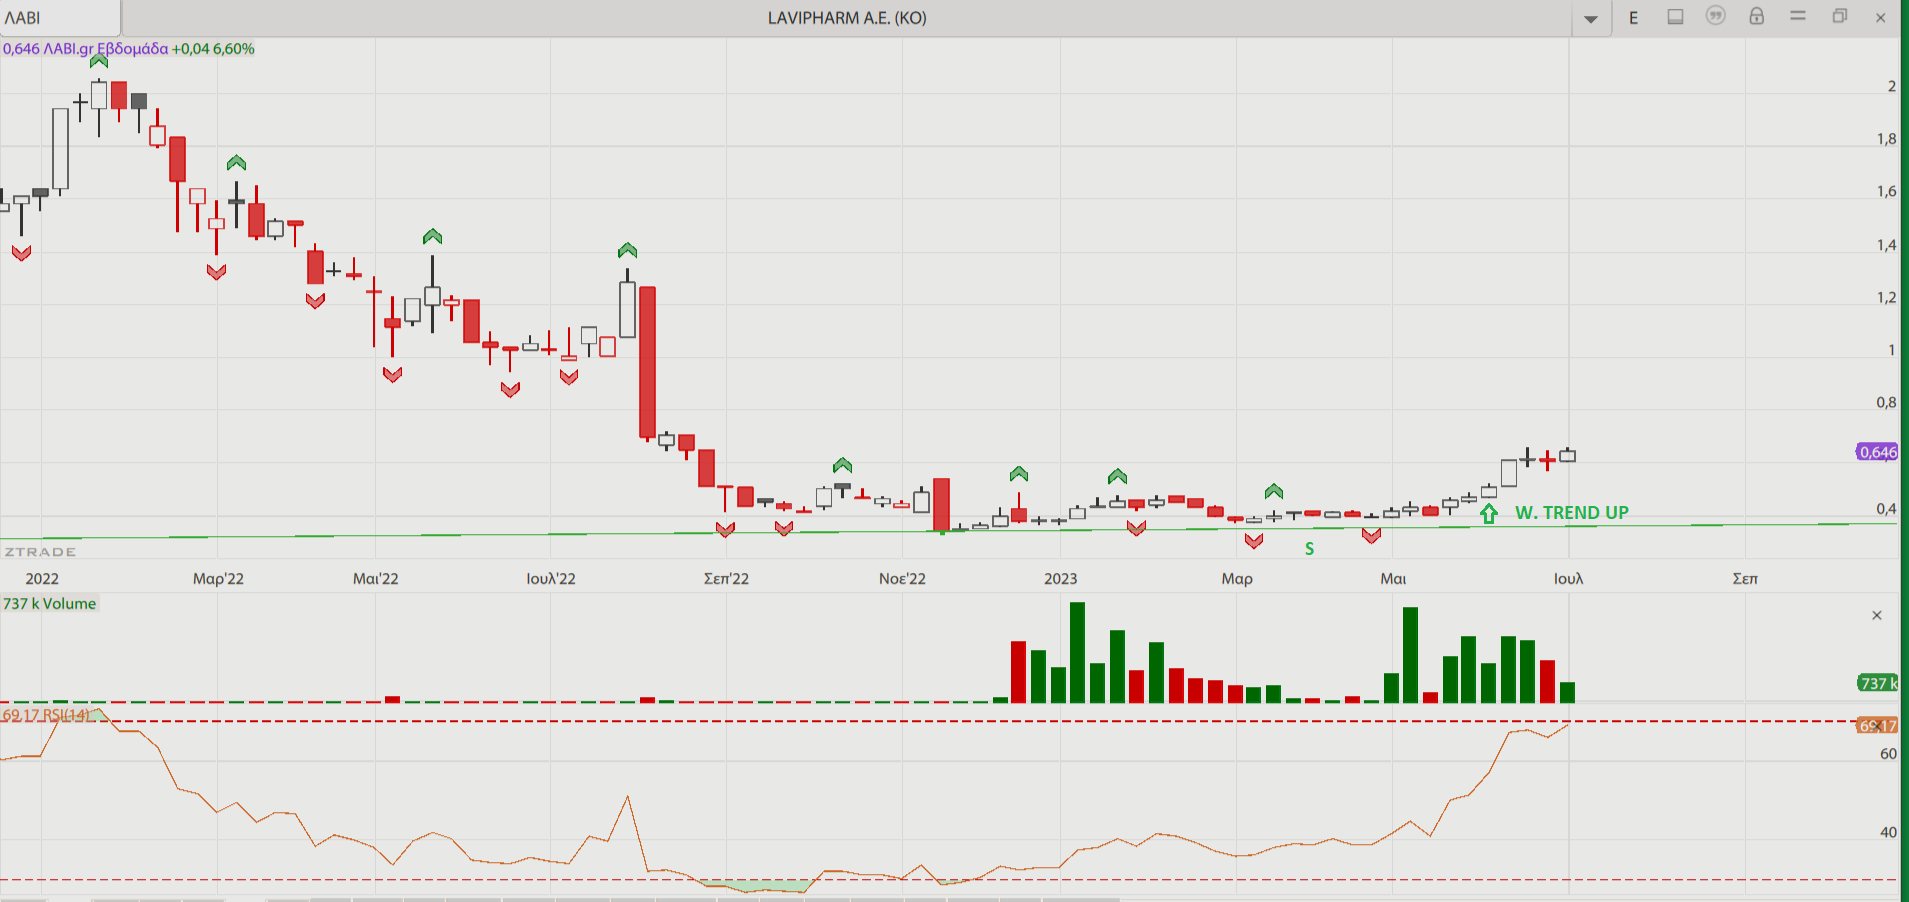This screenshot has width=1909, height=902.
Task: Click the red down-chevron below the Μαρ 2023 candle
Action: click(x=1254, y=540)
